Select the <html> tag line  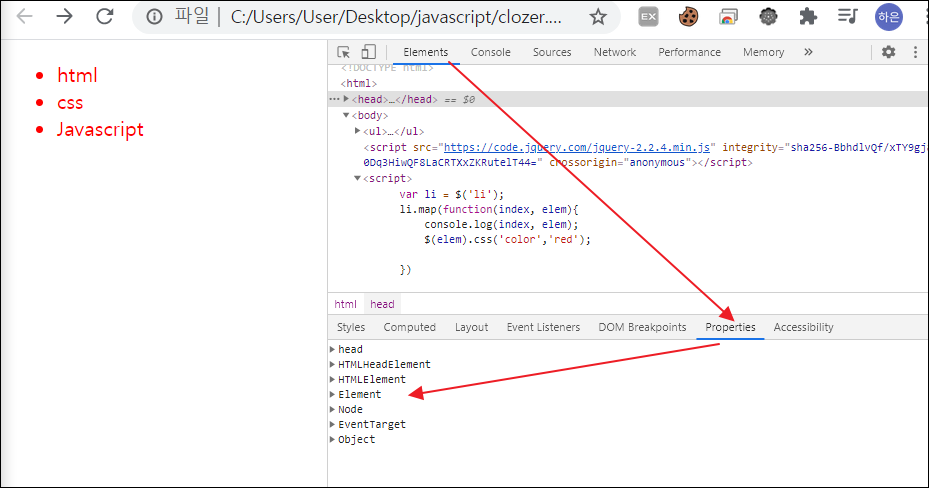[358, 84]
